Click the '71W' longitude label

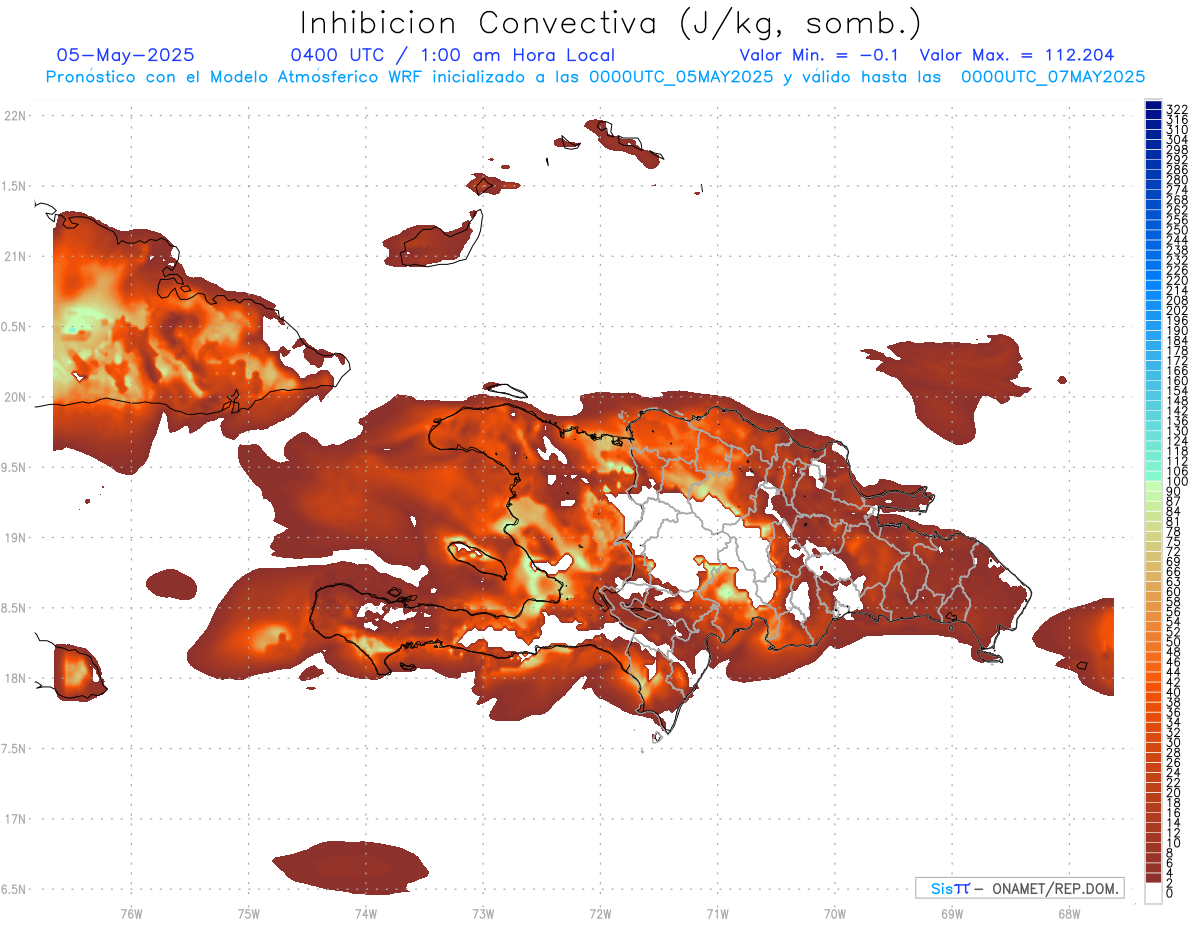pos(717,913)
